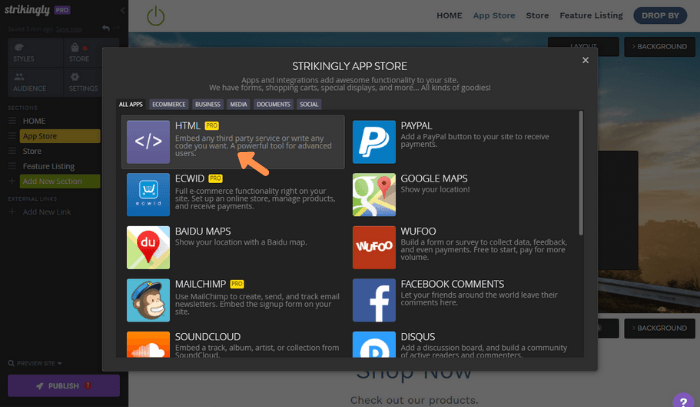Click the Home section drag handle
The height and width of the screenshot is (407, 700).
tap(12, 121)
